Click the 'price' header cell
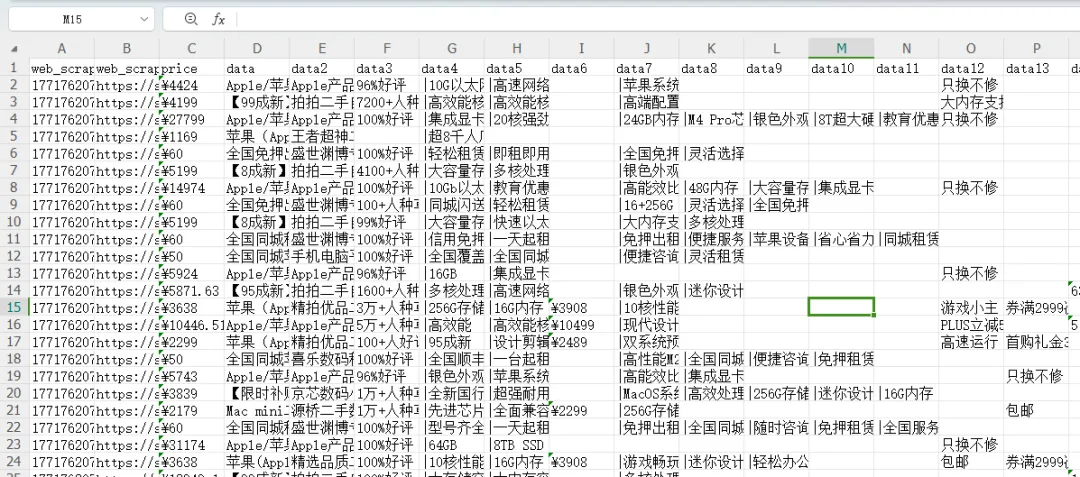The image size is (1080, 477). pos(191,68)
